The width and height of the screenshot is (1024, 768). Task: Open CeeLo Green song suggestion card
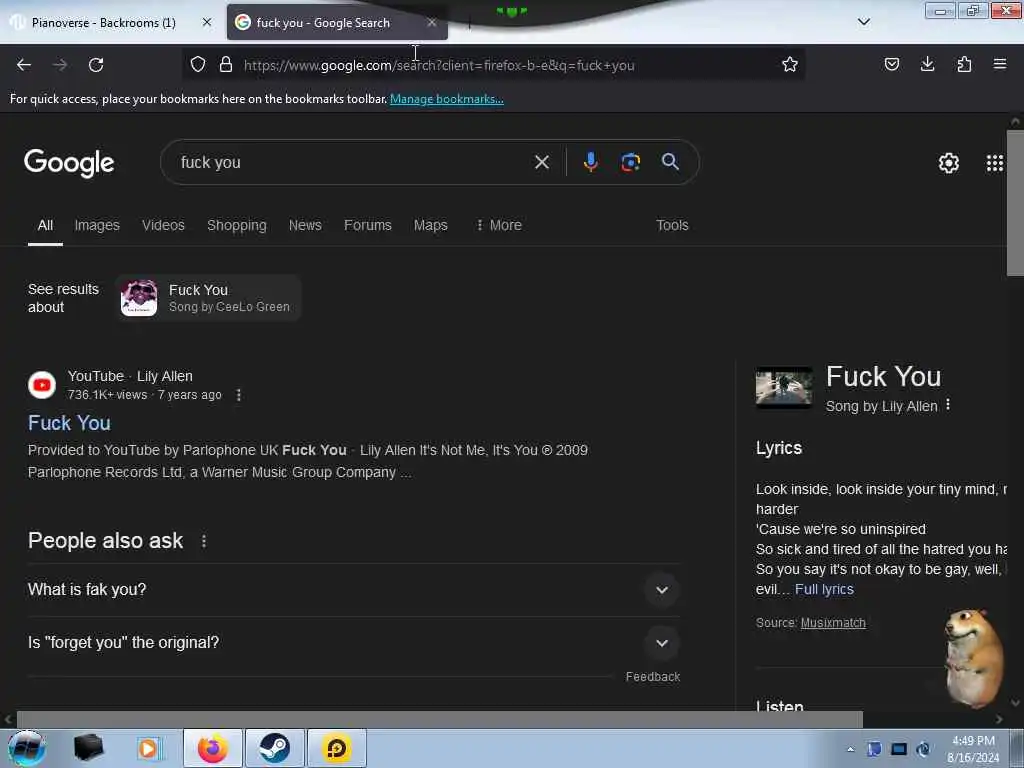[208, 298]
